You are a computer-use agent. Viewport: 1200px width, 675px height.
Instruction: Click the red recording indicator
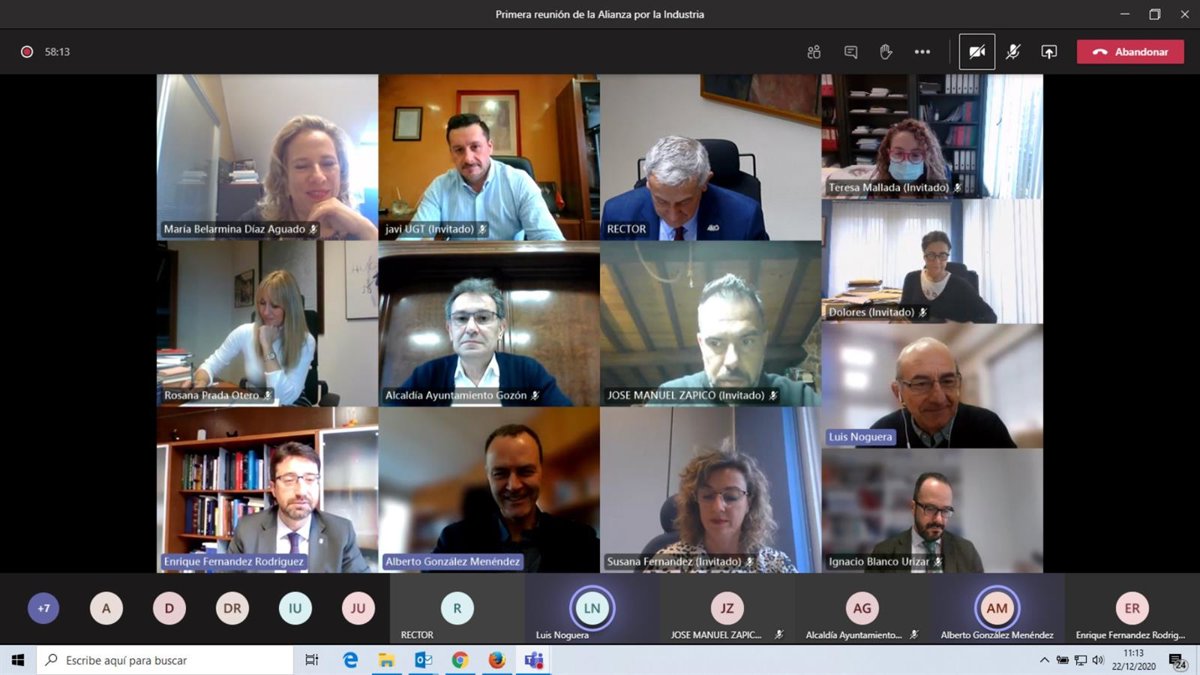(27, 52)
